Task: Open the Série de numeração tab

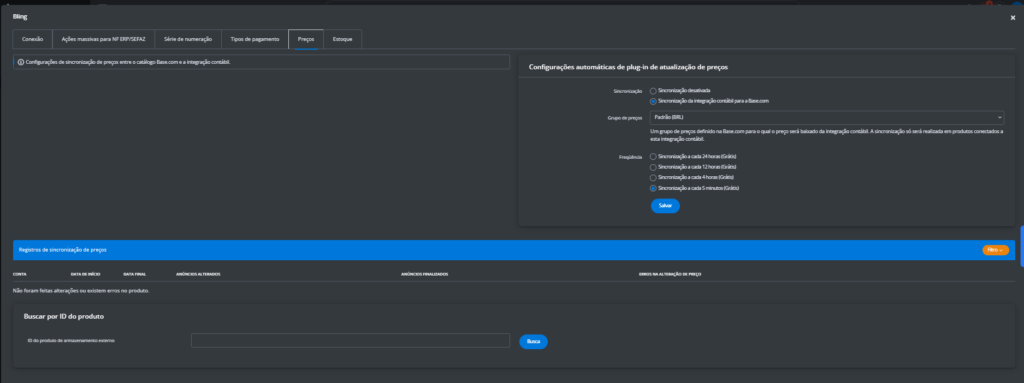Action: [x=188, y=39]
